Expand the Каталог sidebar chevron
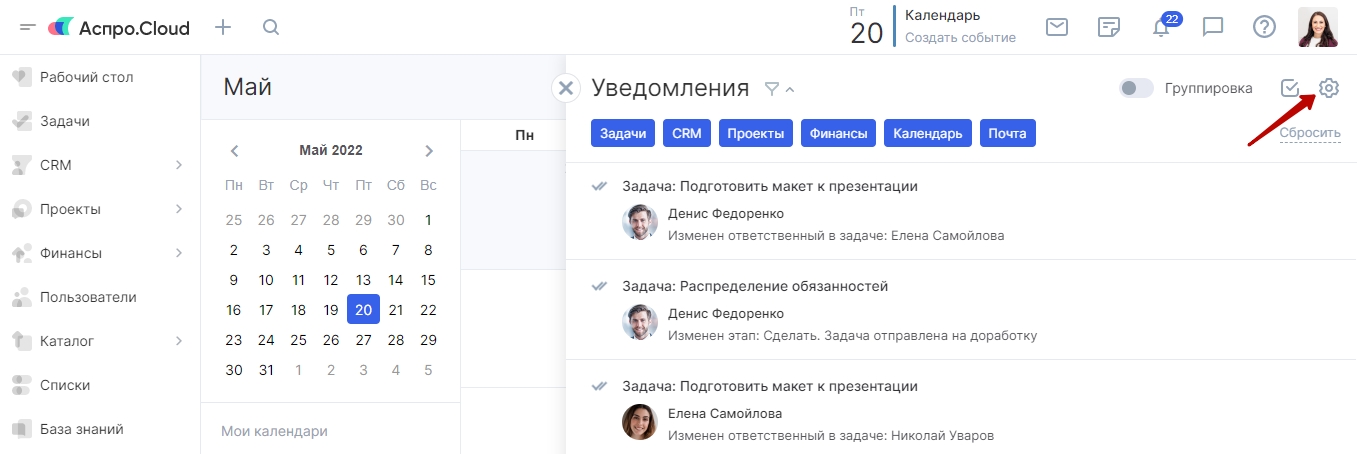Screen dimensions: 1357x454 pos(179,341)
